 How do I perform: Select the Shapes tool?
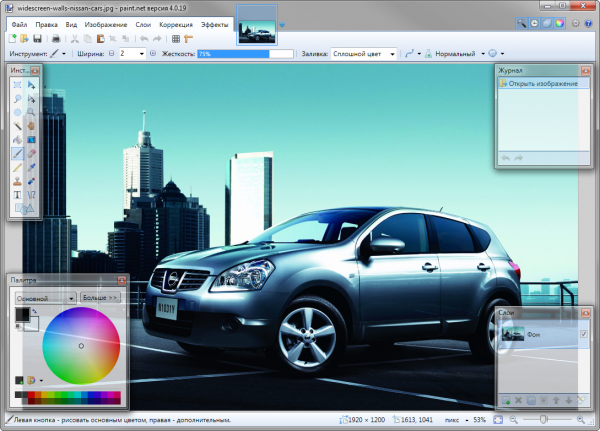(x=24, y=209)
